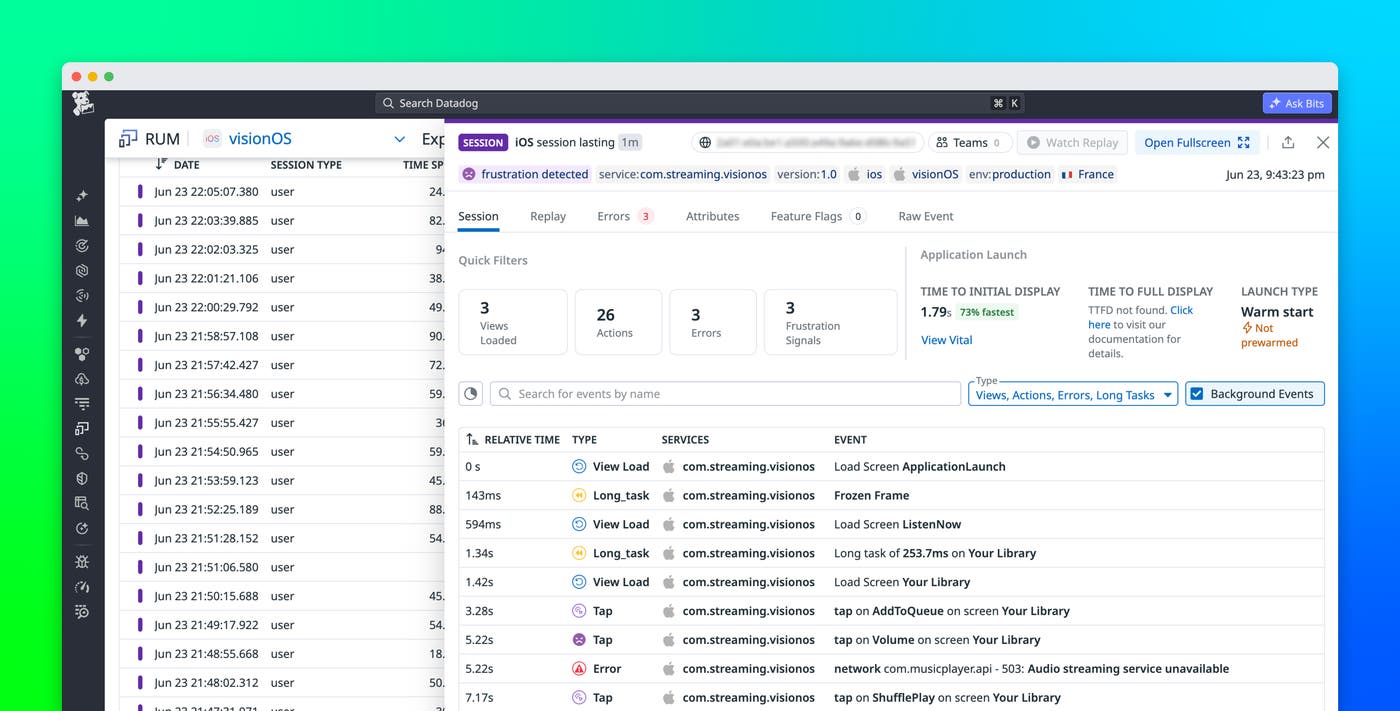Viewport: 1400px width, 711px height.
Task: Open the Teams dropdown button
Action: [970, 143]
